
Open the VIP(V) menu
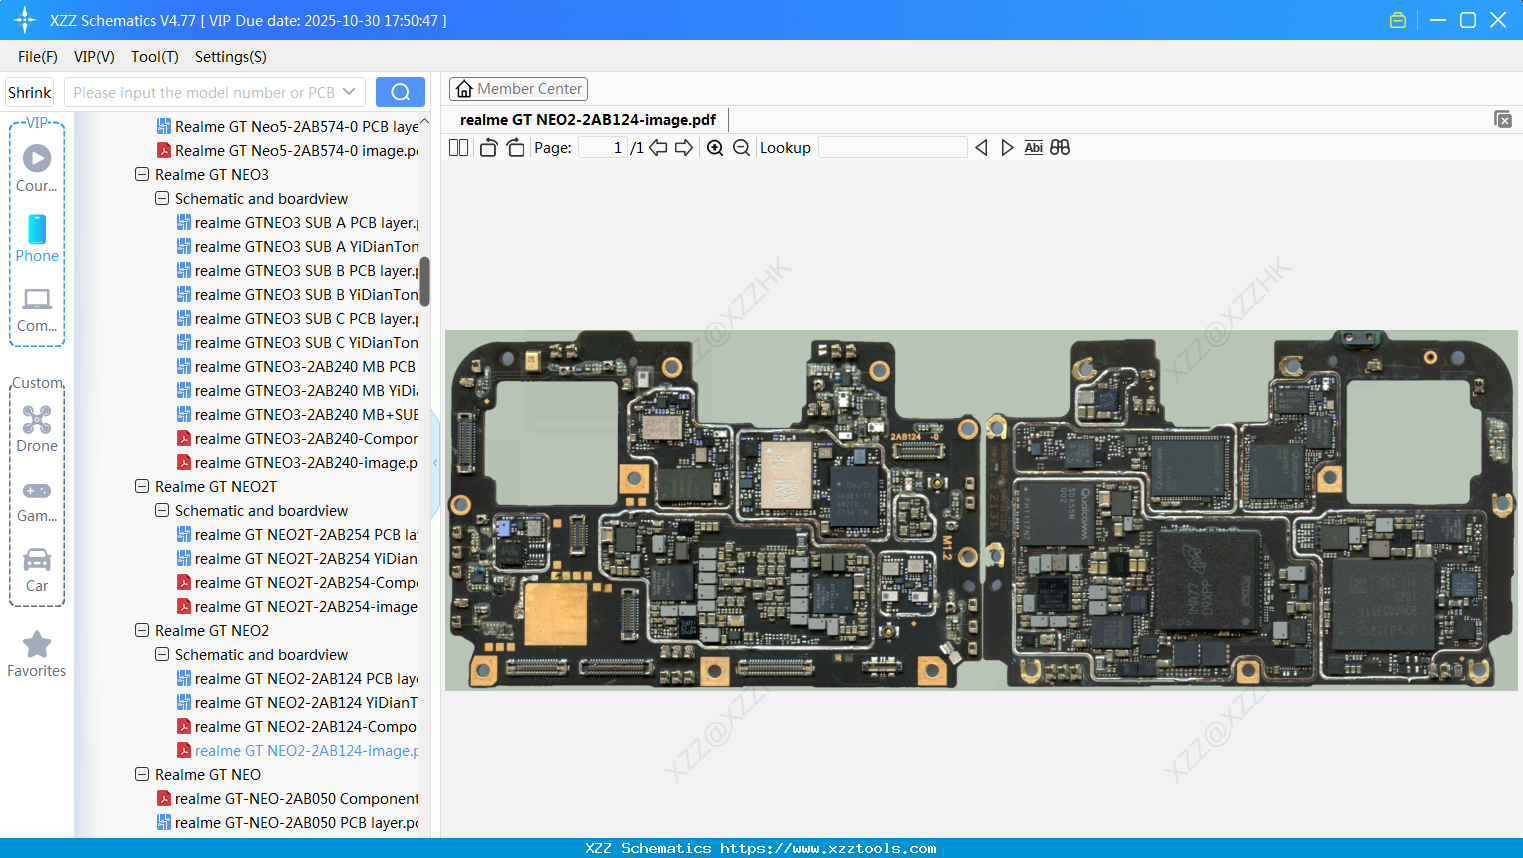94,57
